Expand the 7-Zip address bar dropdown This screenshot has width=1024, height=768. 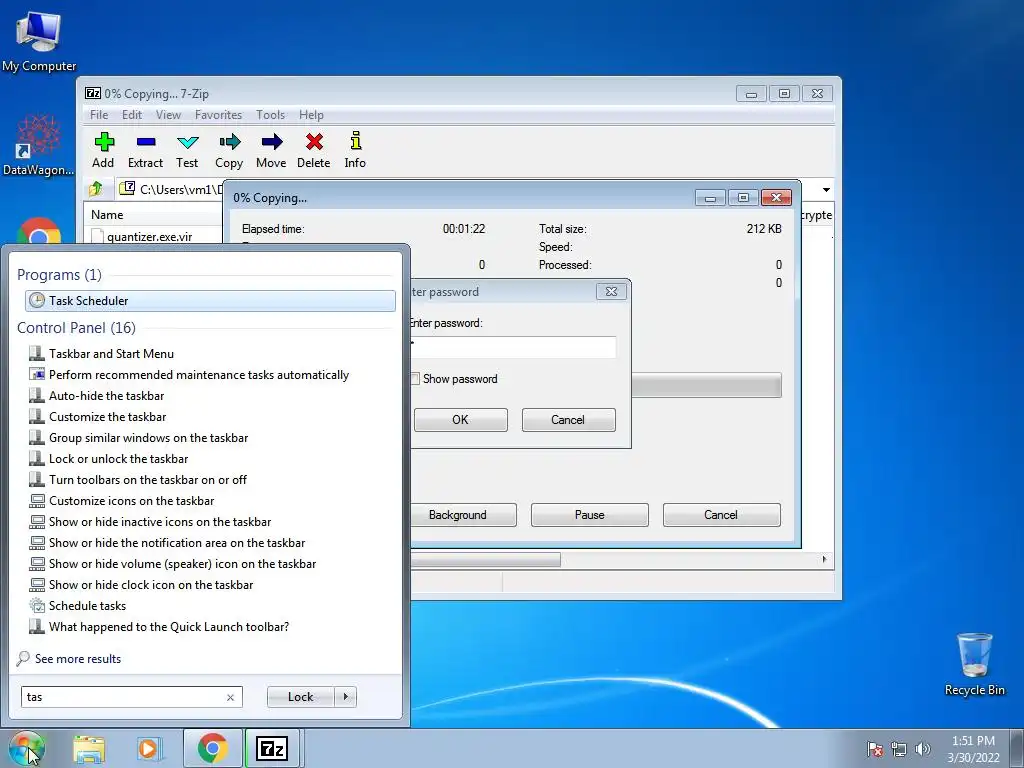pyautogui.click(x=826, y=190)
